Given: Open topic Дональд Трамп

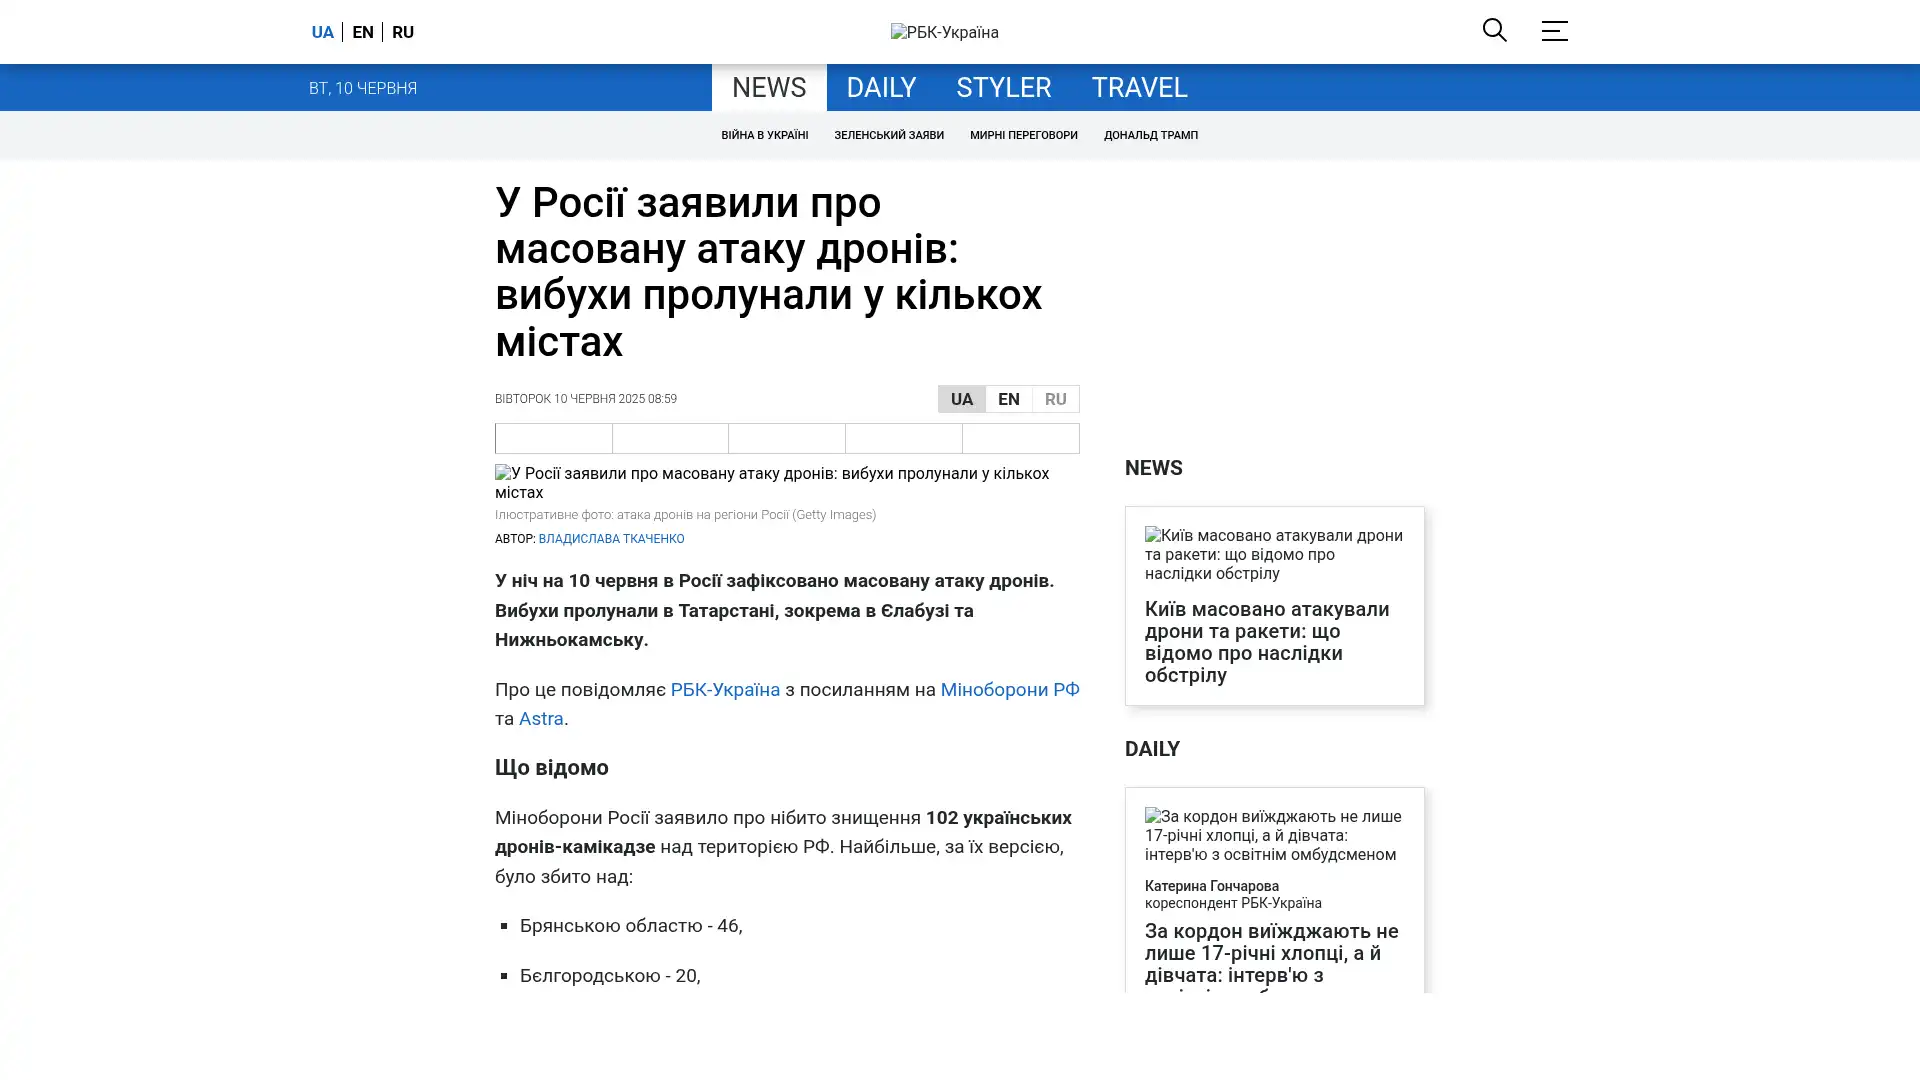Looking at the screenshot, I should [x=1150, y=135].
